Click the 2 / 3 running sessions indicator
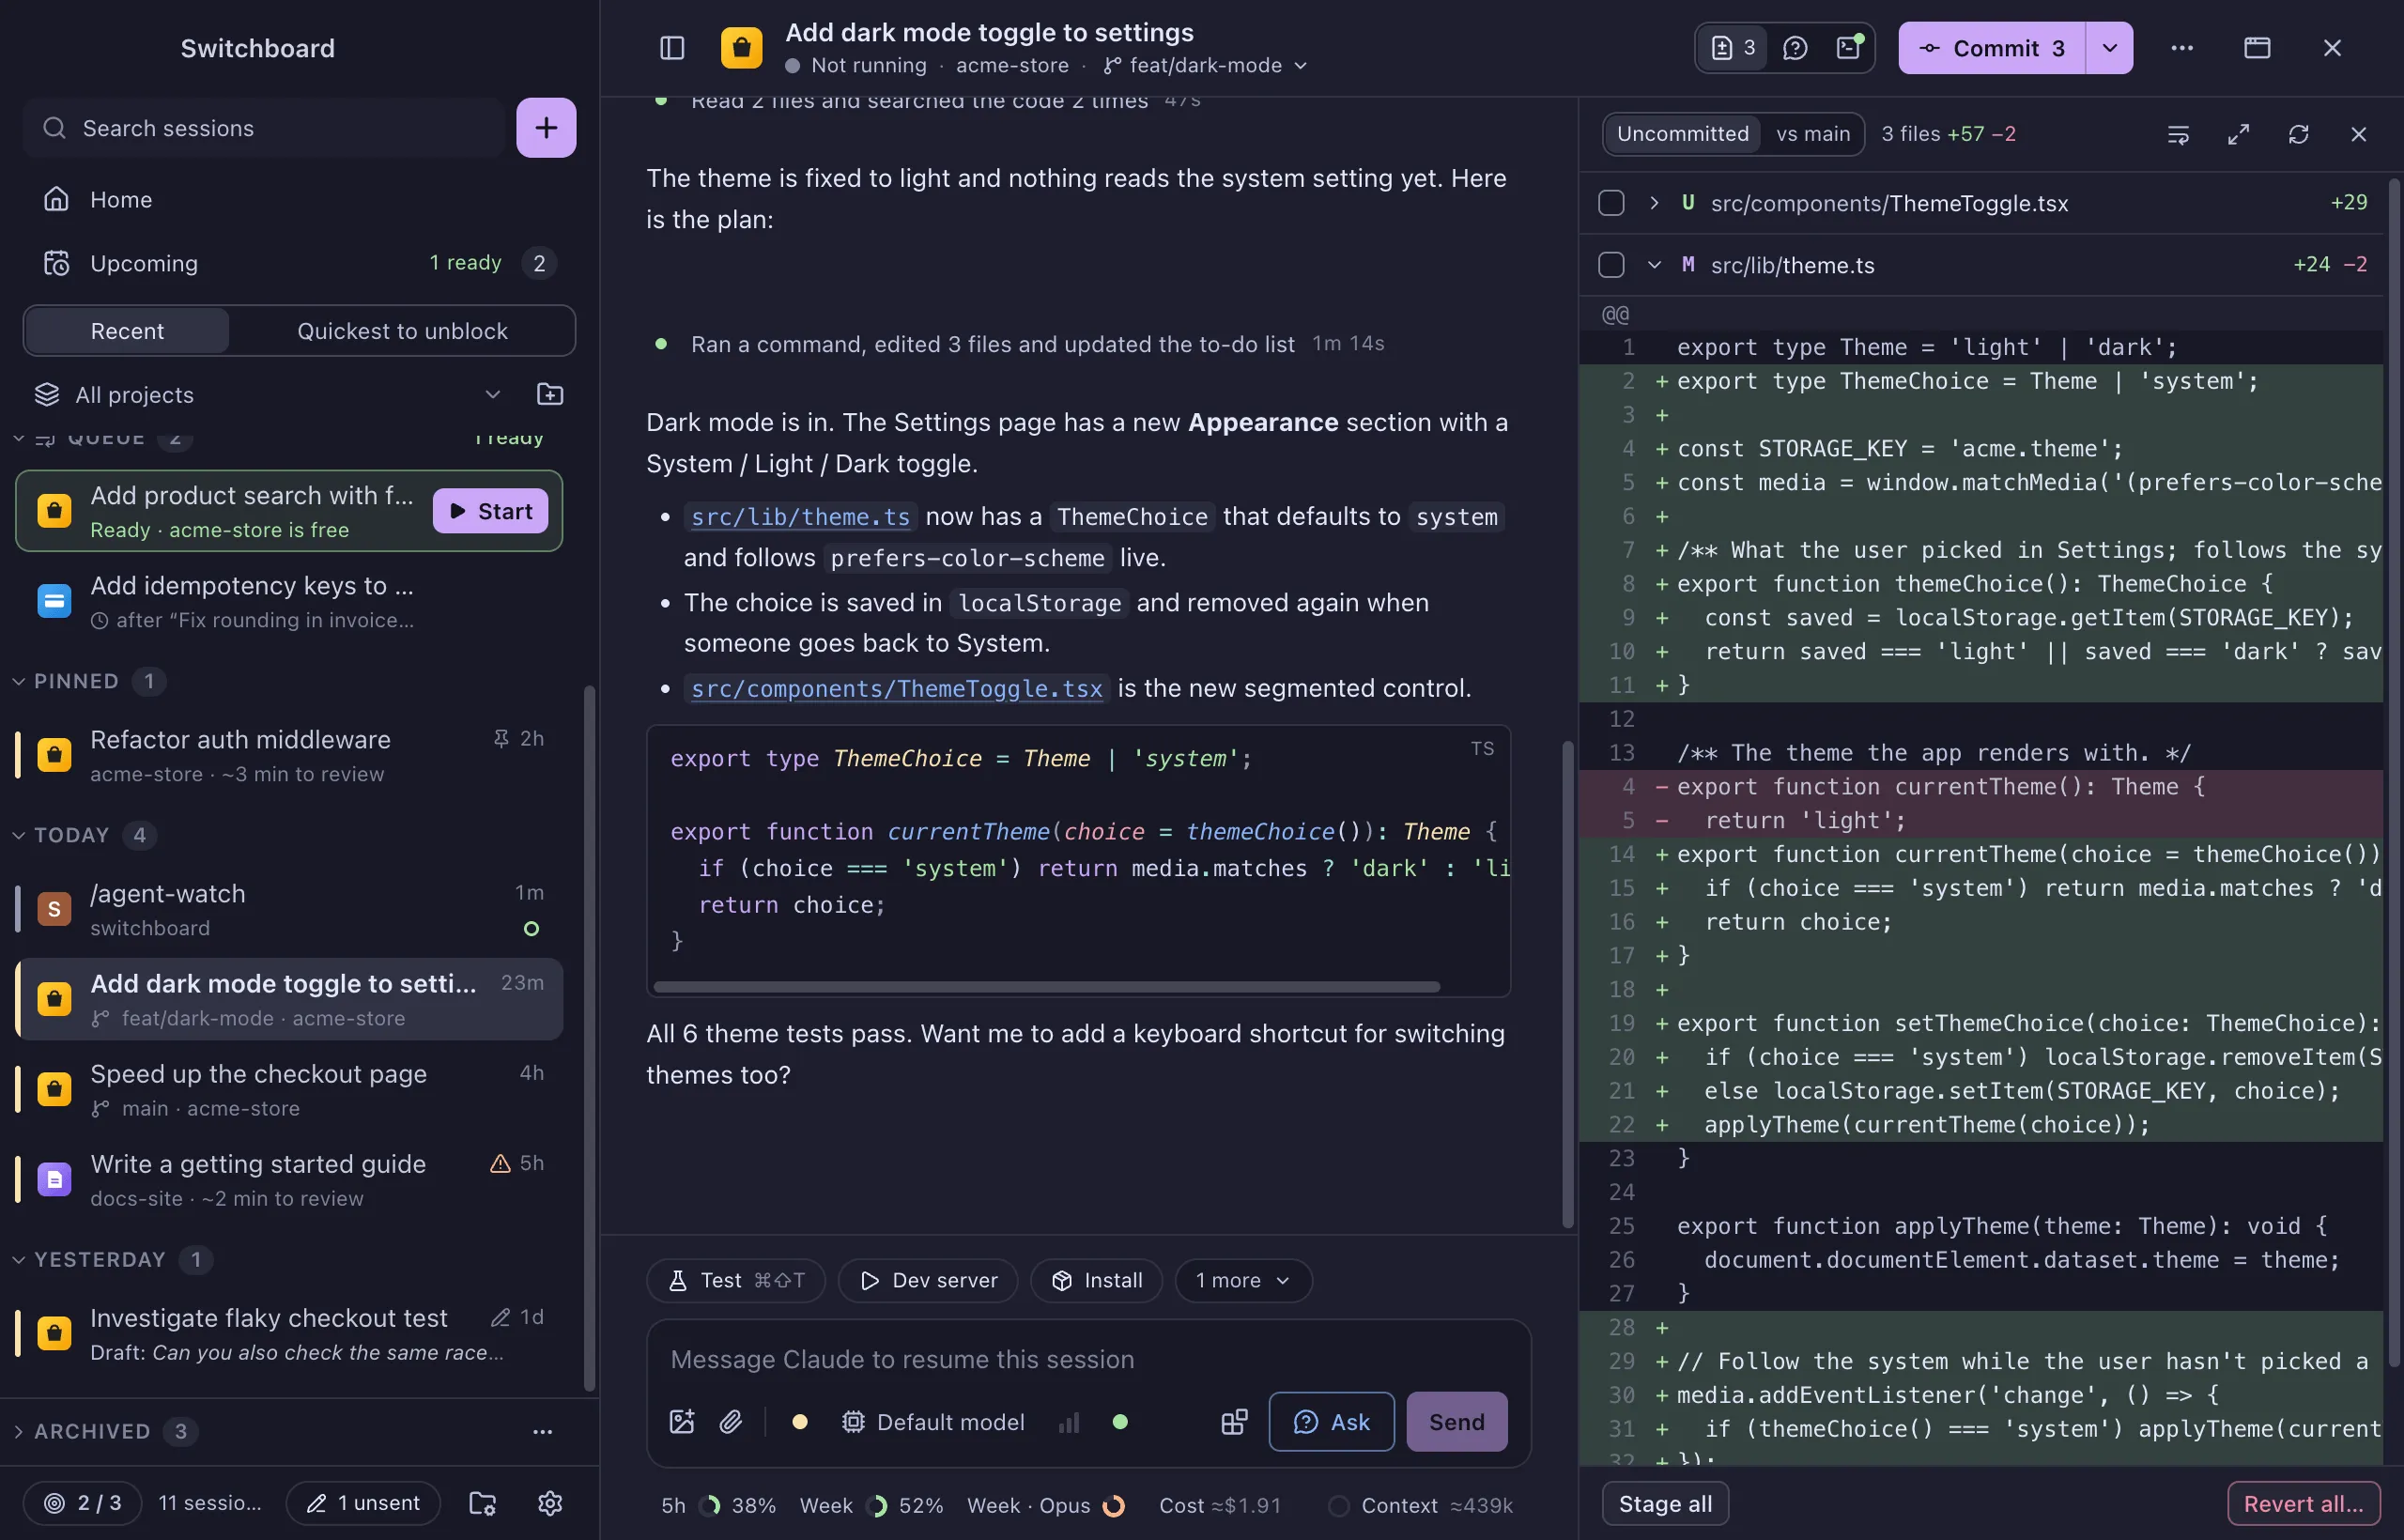The image size is (2404, 1540). click(83, 1503)
